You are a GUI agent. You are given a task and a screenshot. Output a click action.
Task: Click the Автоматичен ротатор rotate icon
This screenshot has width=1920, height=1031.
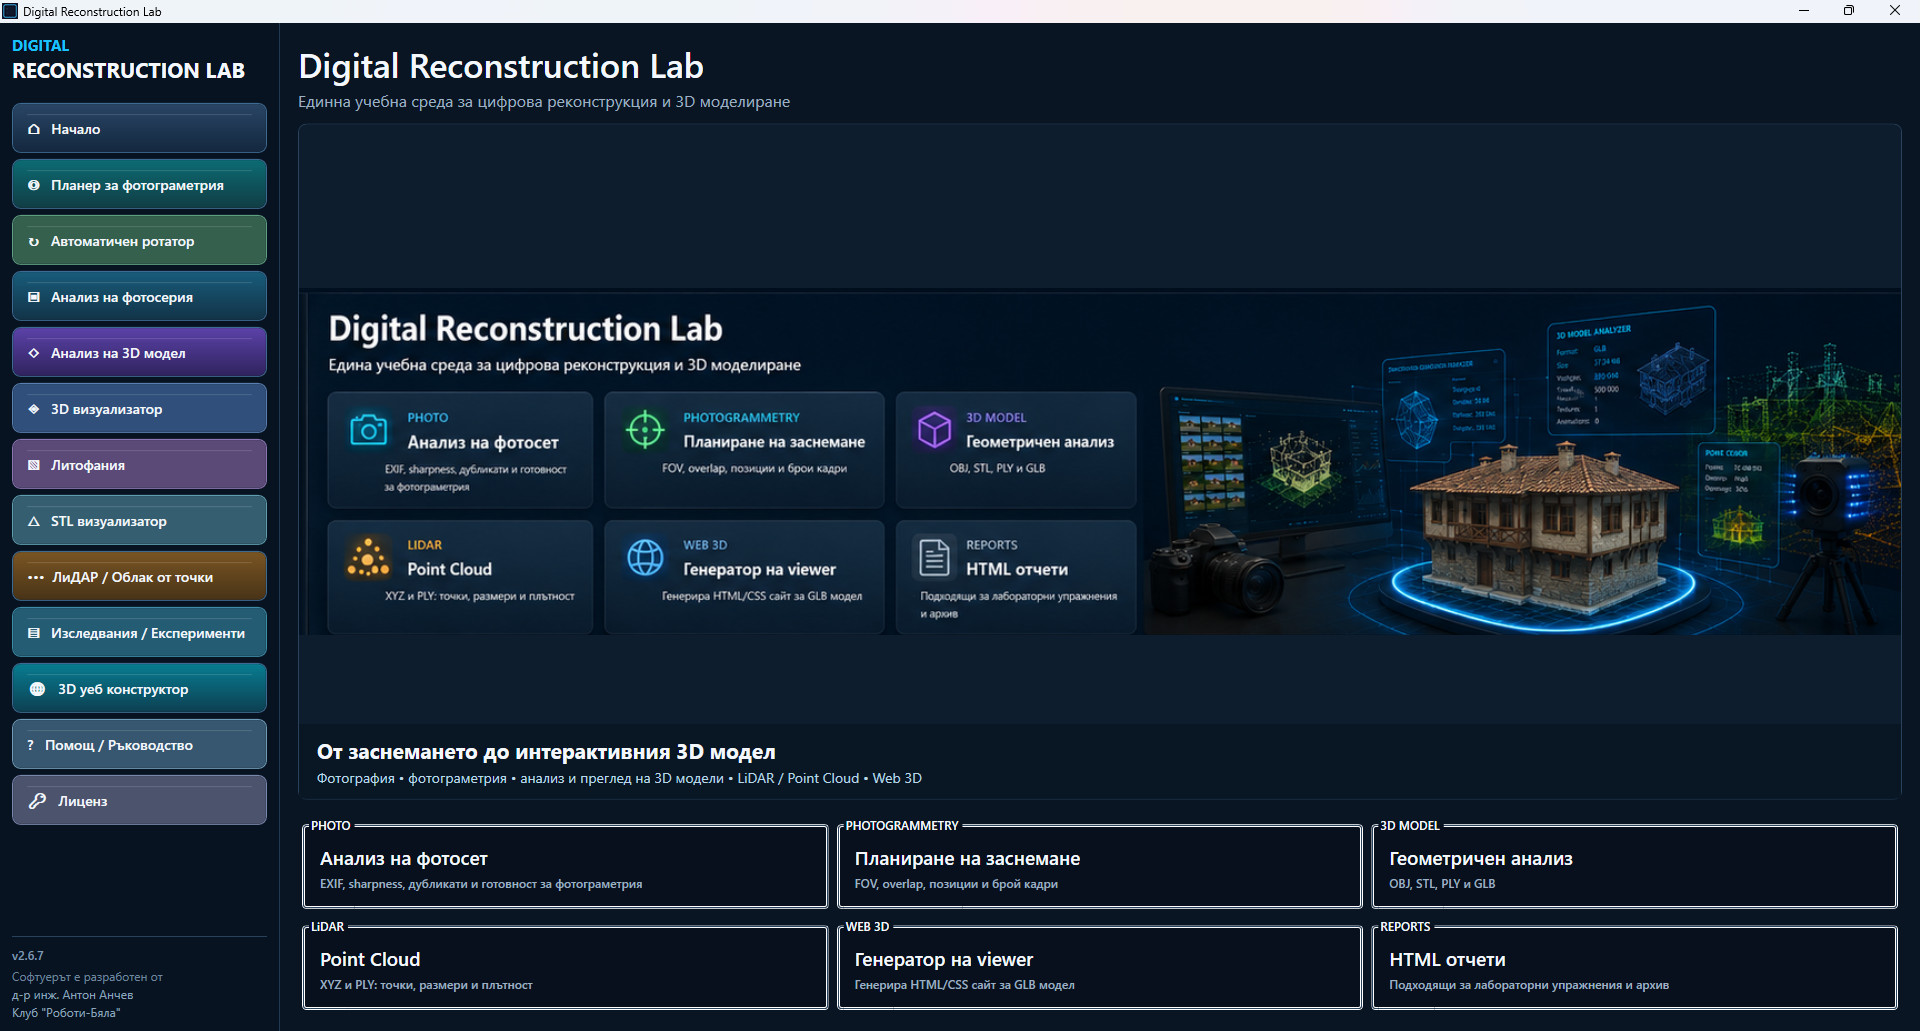34,241
